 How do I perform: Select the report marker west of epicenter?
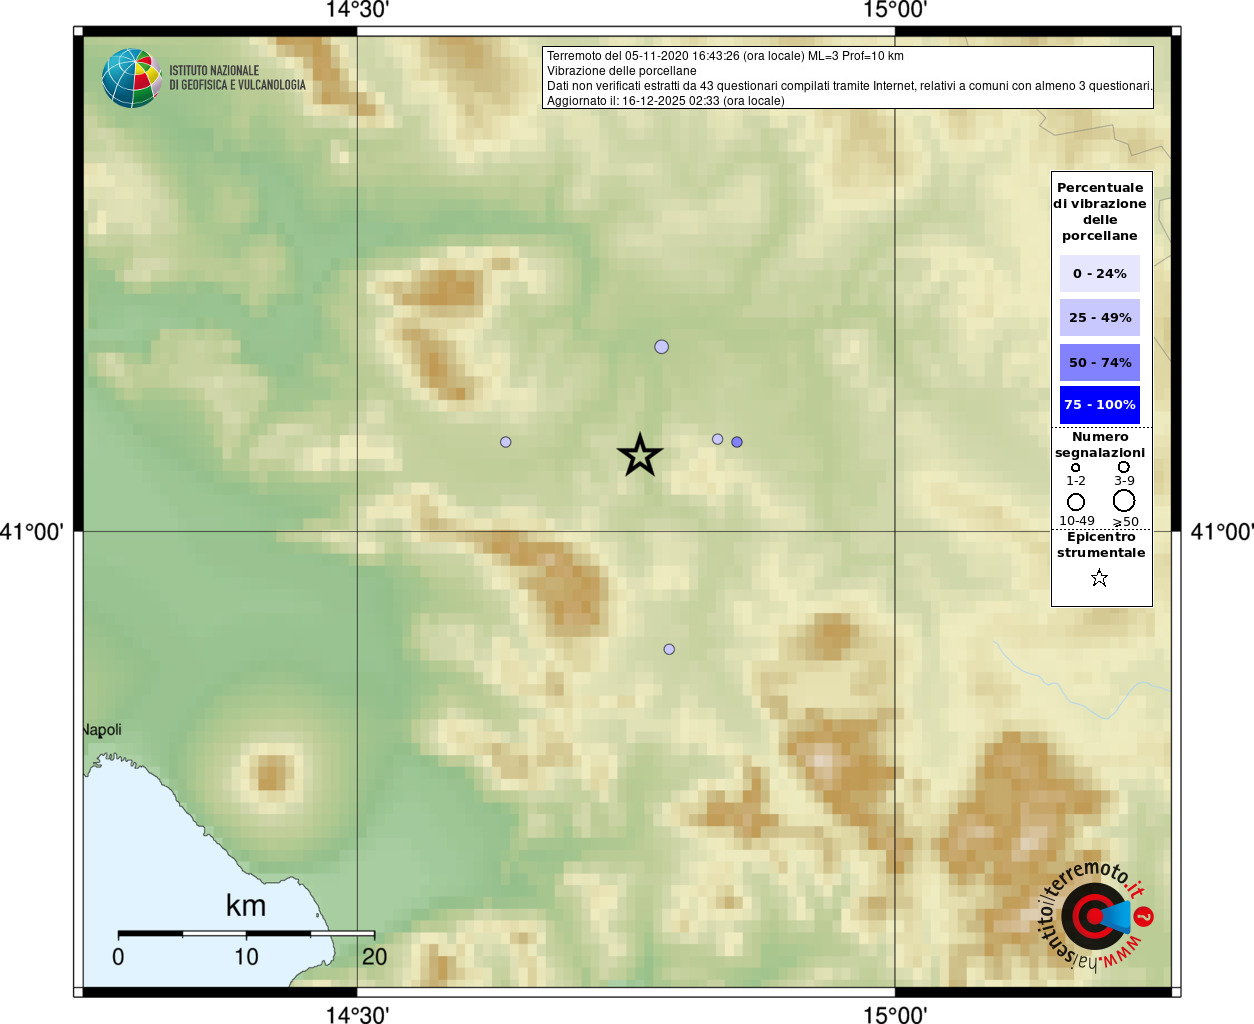pos(506,442)
